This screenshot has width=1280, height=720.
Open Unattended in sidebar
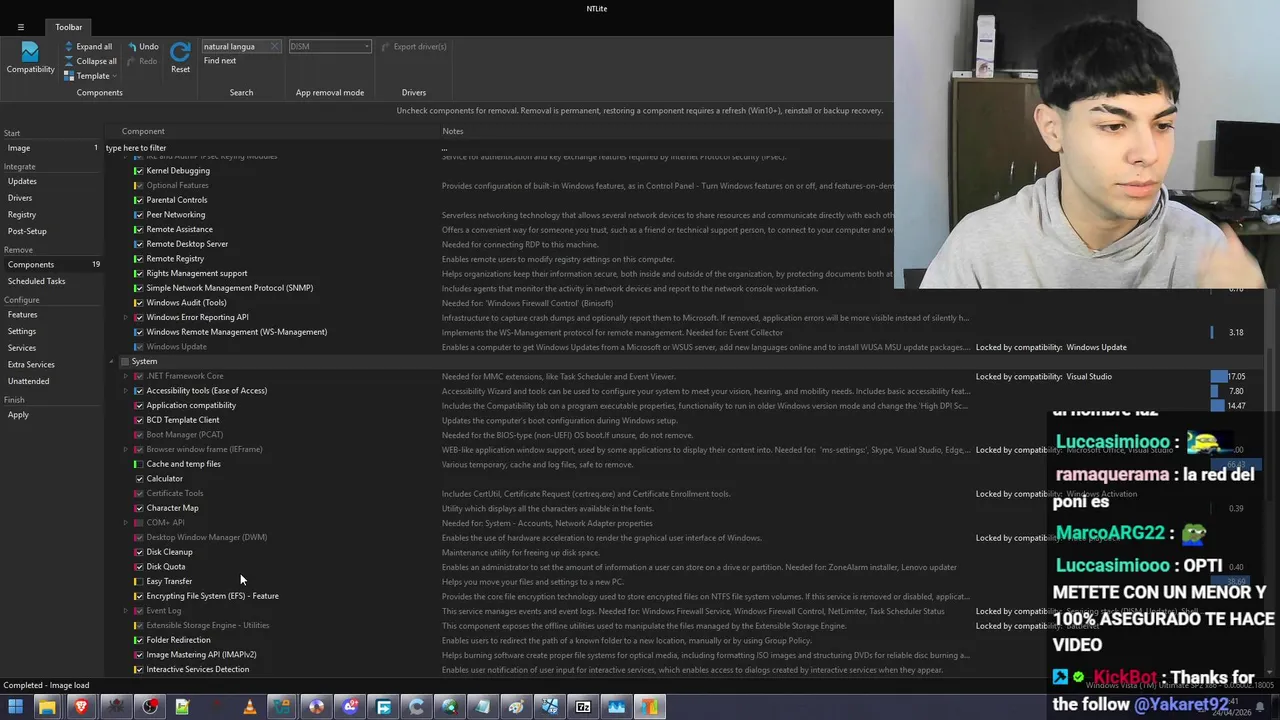coord(28,381)
